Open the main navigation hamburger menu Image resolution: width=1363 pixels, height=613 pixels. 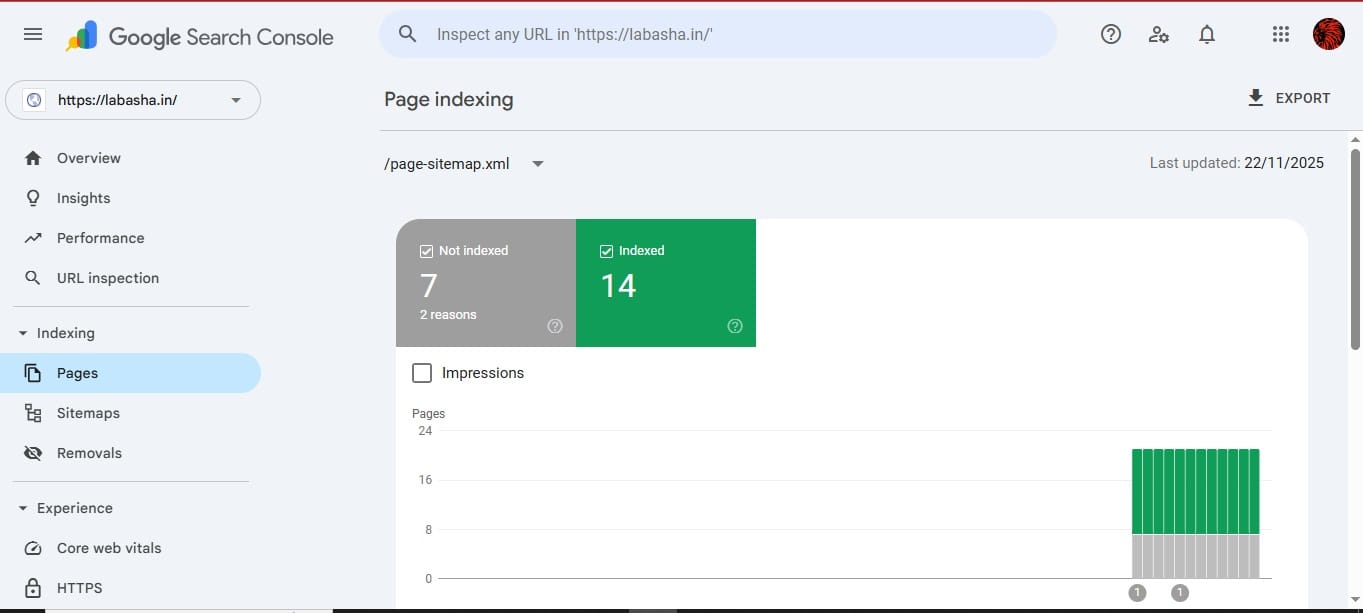(x=32, y=33)
